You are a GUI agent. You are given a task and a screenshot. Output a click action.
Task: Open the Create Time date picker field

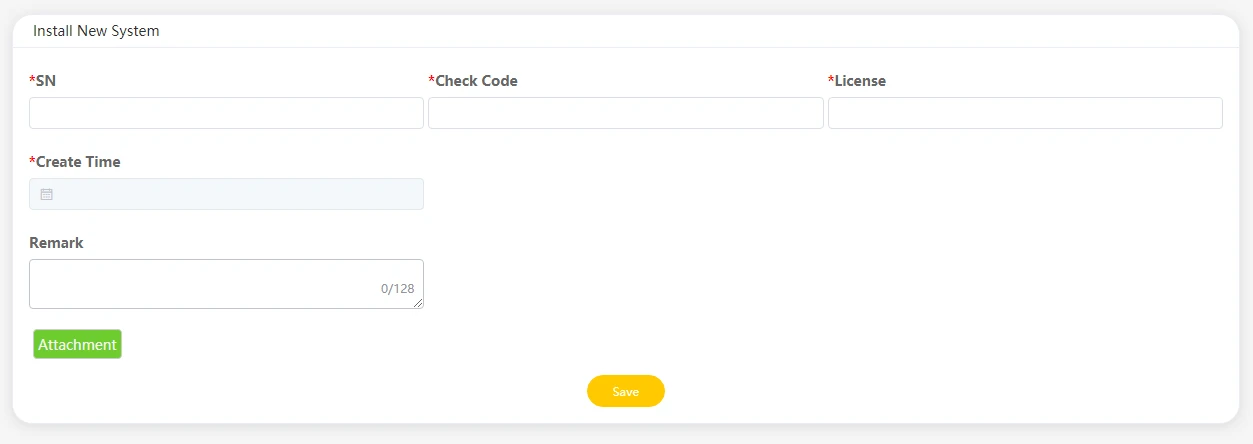[226, 194]
